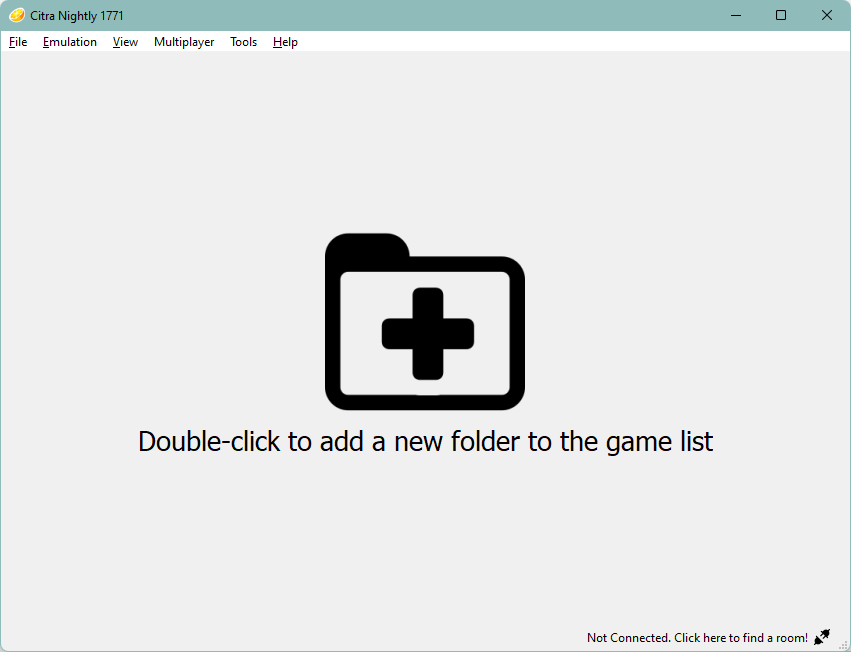Open the Multiplayer menu

(x=184, y=42)
